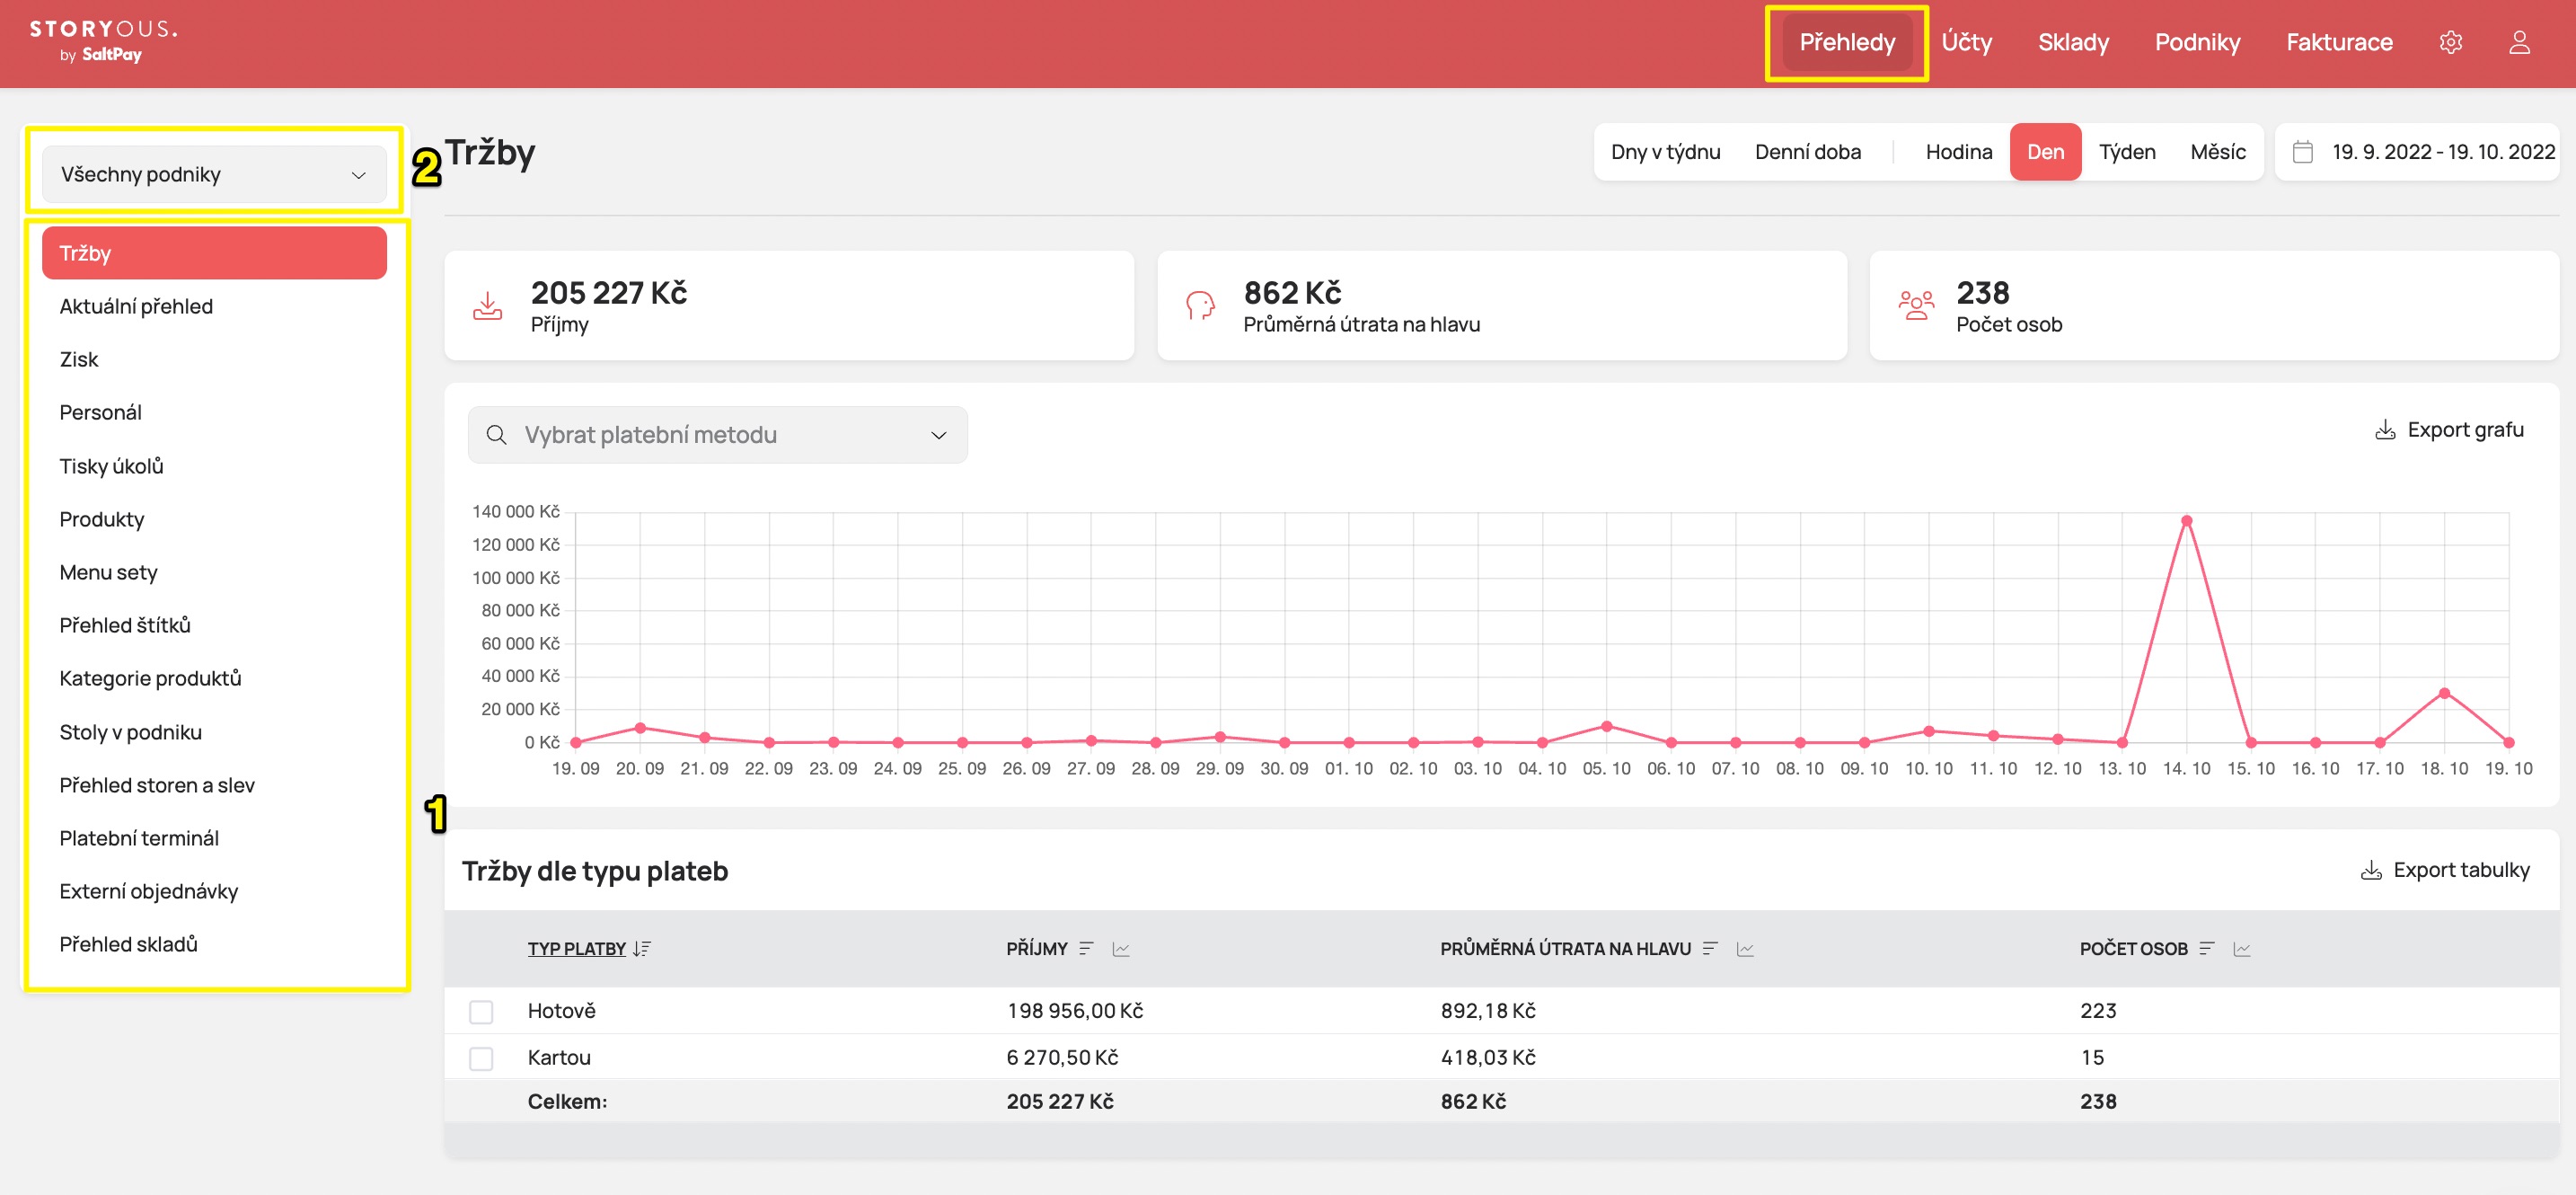Sort by the Typ platby sort icon
The width and height of the screenshot is (2576, 1195).
pyautogui.click(x=642, y=949)
